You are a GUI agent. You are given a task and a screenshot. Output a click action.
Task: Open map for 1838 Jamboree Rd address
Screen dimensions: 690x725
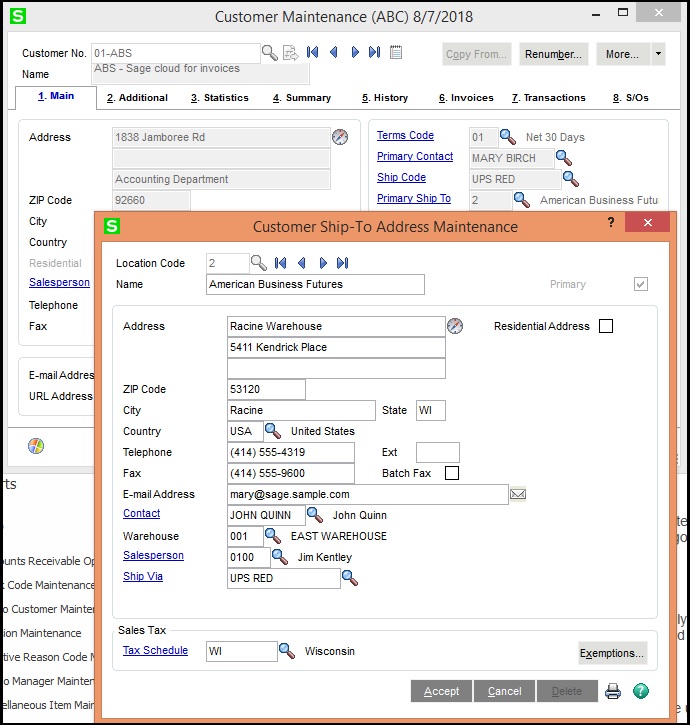pos(340,137)
